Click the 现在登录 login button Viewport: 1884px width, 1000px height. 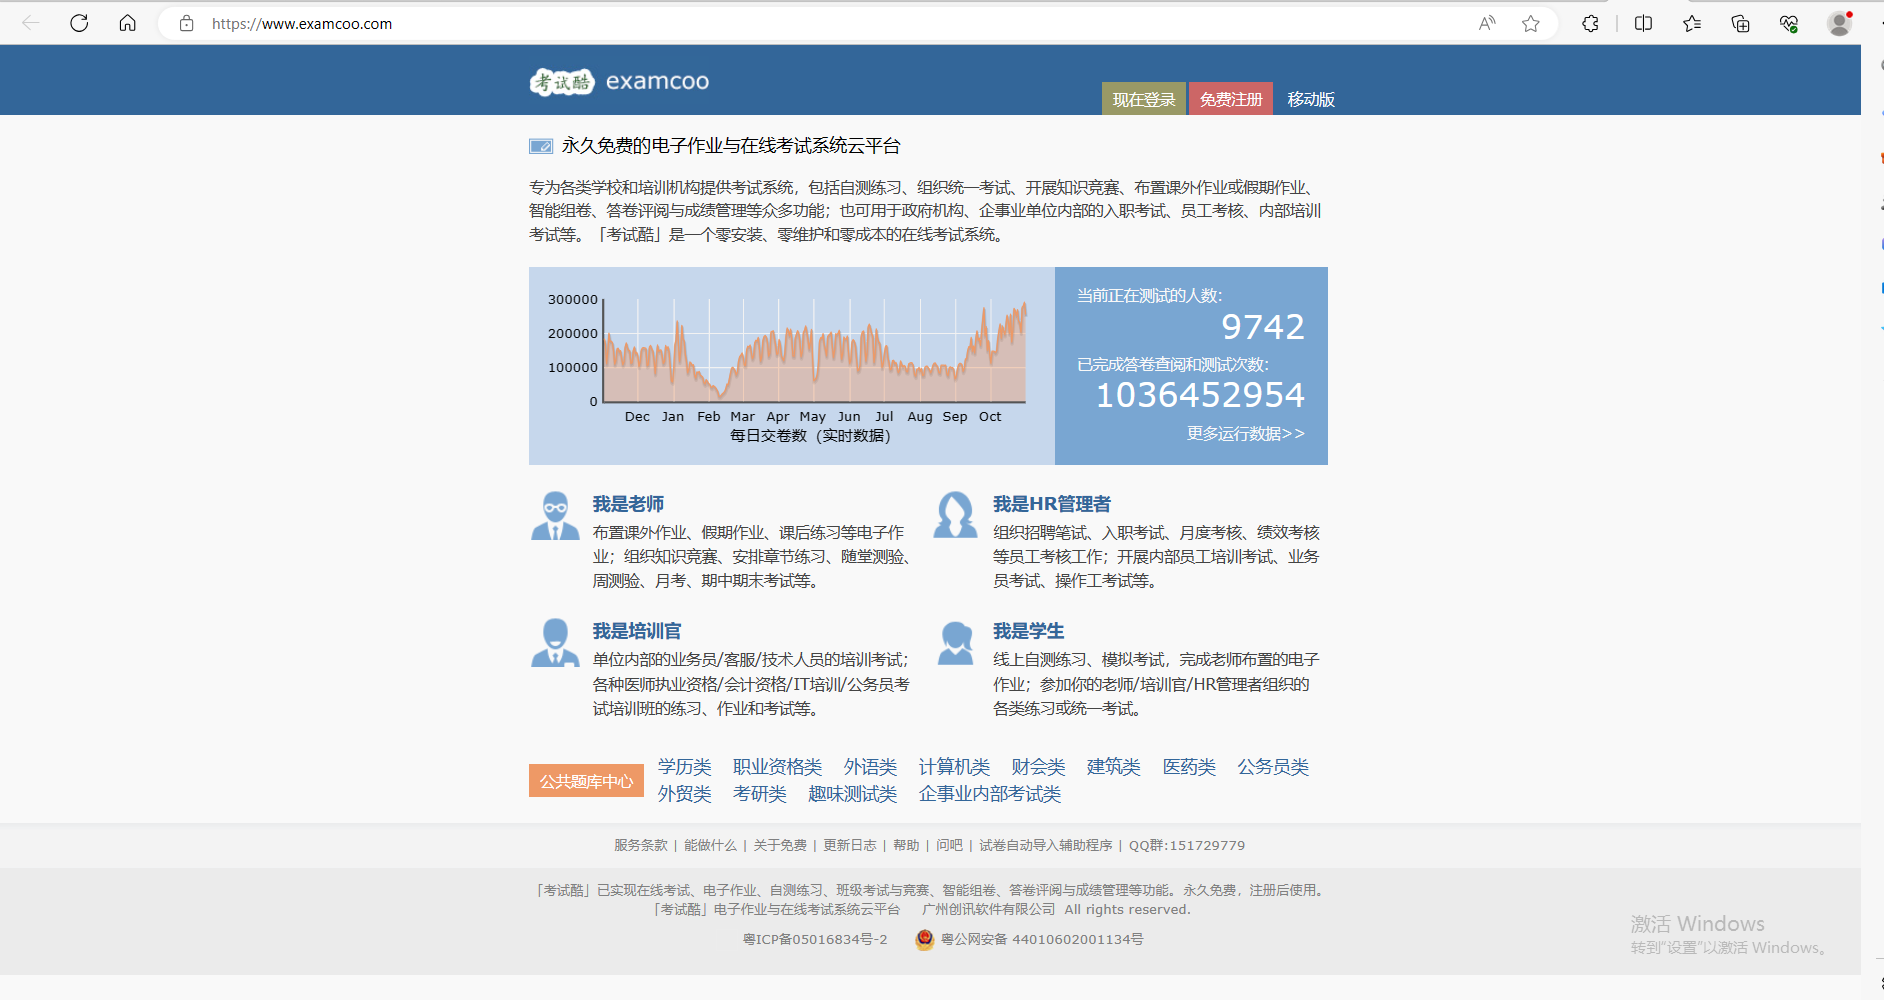[1144, 99]
